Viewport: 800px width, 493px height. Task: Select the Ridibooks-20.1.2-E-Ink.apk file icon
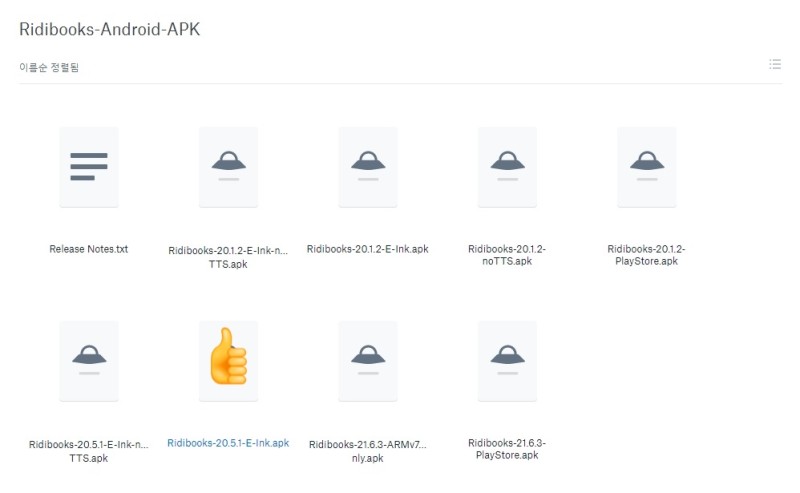[x=368, y=167]
